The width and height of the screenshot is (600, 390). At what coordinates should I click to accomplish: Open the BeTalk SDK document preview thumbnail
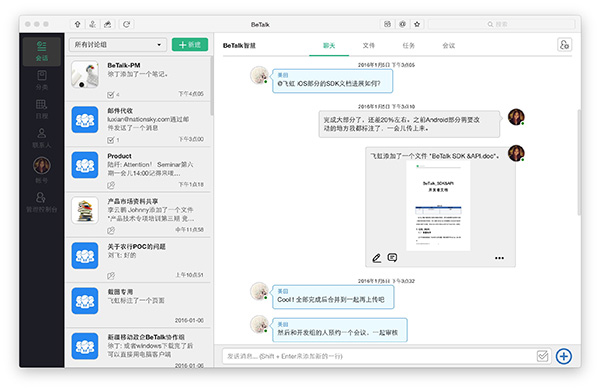point(438,207)
